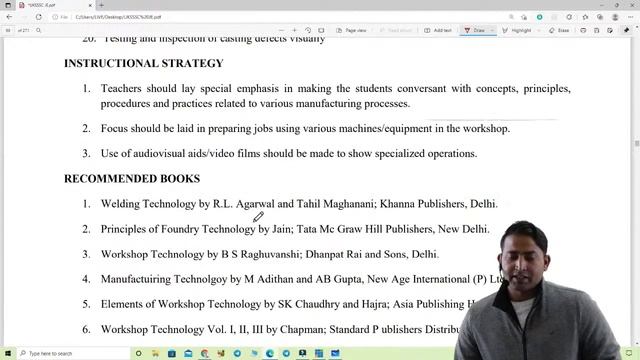Viewport: 640px width, 360px height.
Task: Open the Collections icon
Action: [x=600, y=17]
